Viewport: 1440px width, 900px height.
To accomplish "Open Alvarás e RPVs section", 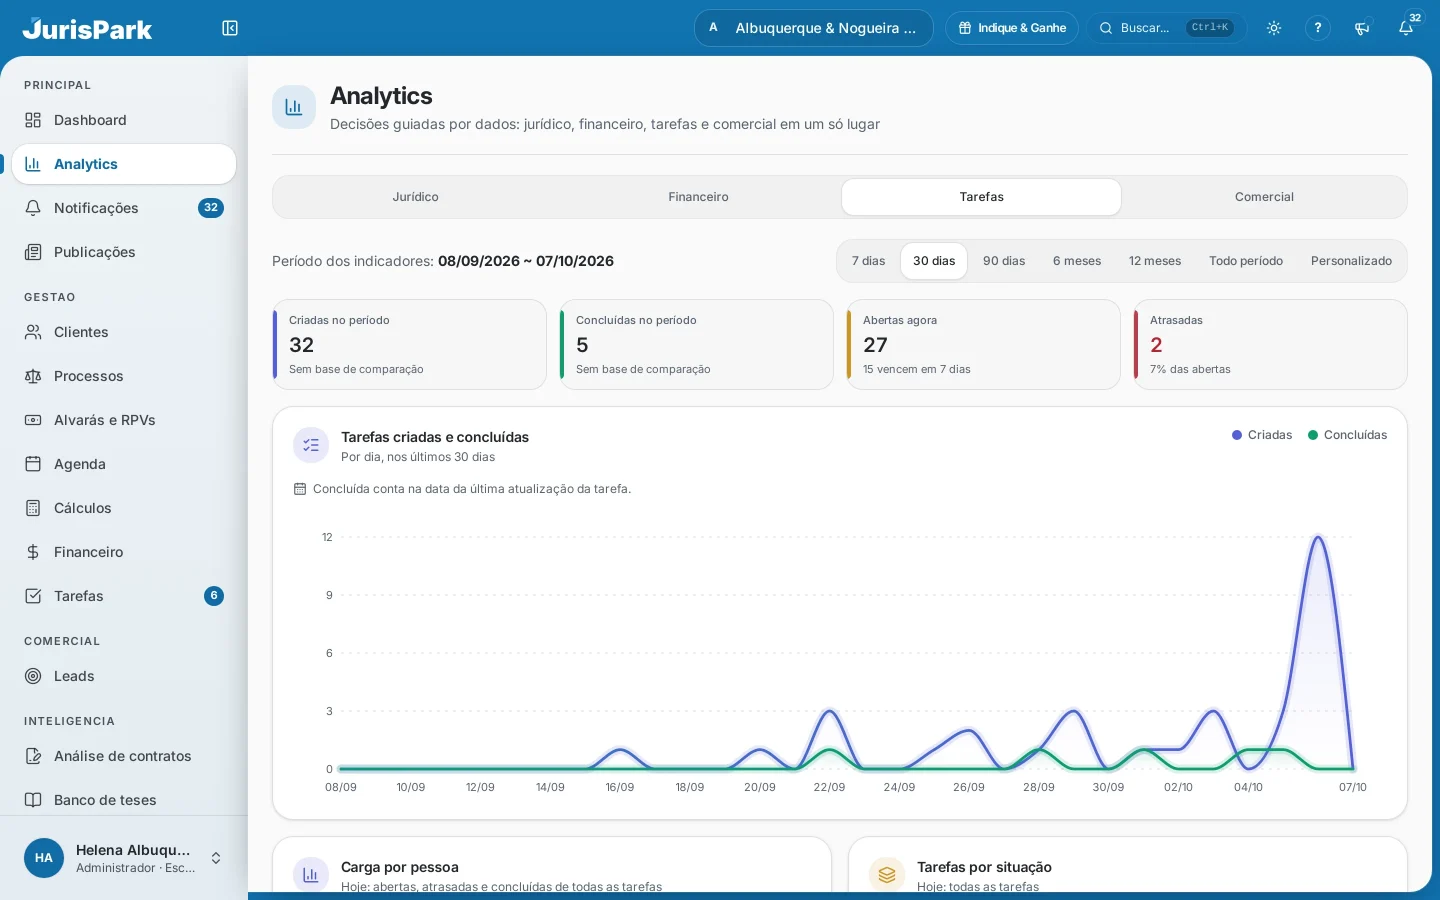I will click(124, 420).
